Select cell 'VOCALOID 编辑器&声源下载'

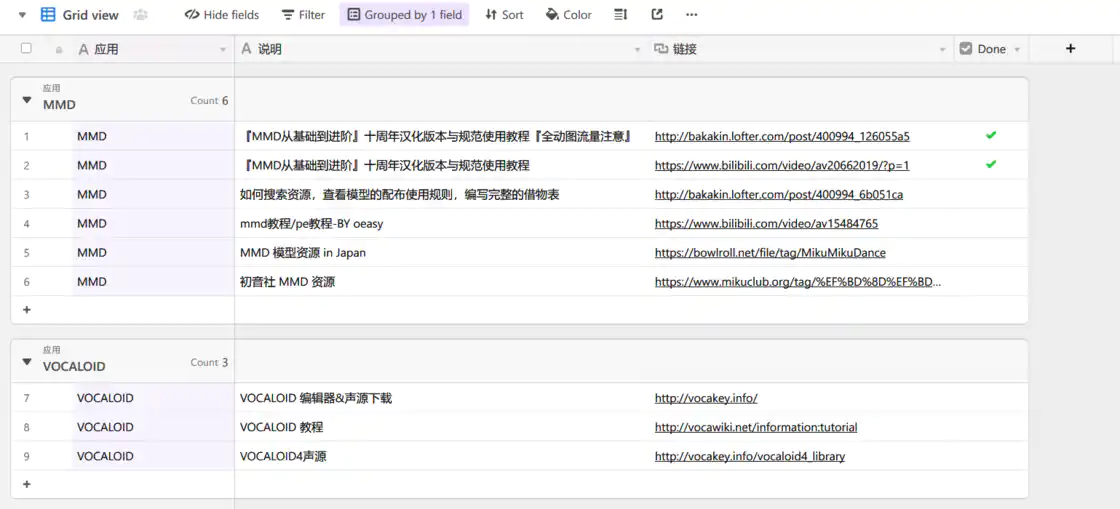click(x=441, y=398)
